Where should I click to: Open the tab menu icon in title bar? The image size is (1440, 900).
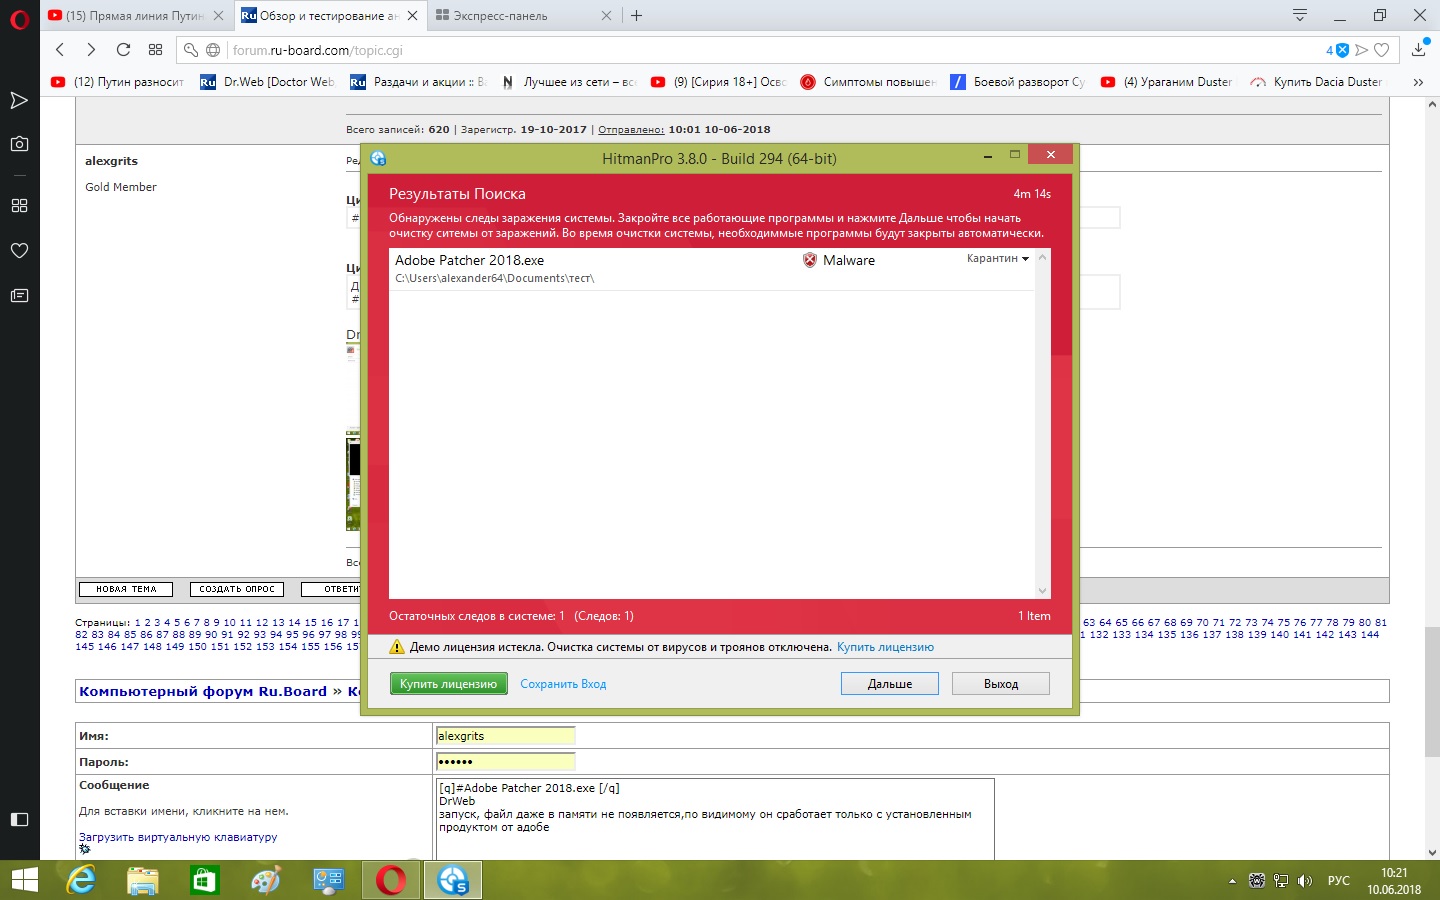click(1300, 15)
